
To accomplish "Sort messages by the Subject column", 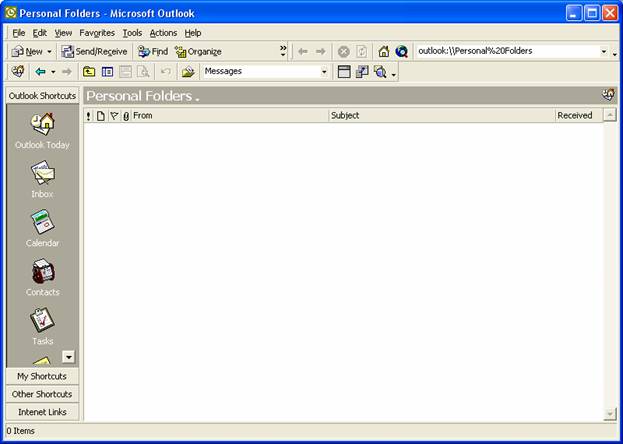I will 442,116.
